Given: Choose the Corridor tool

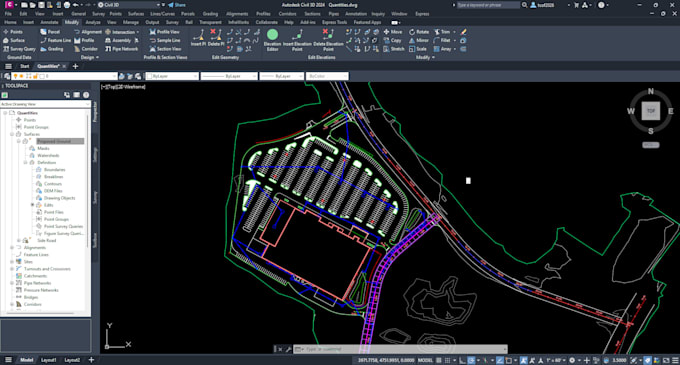Looking at the screenshot, I should tap(86, 49).
